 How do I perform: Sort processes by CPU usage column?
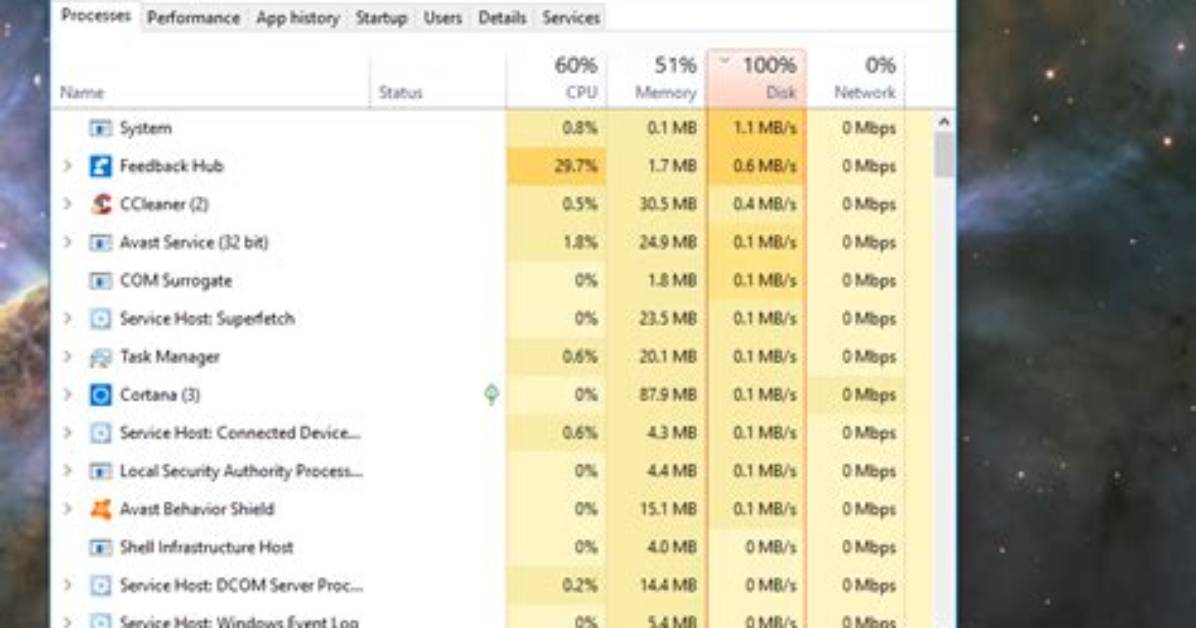(x=556, y=79)
